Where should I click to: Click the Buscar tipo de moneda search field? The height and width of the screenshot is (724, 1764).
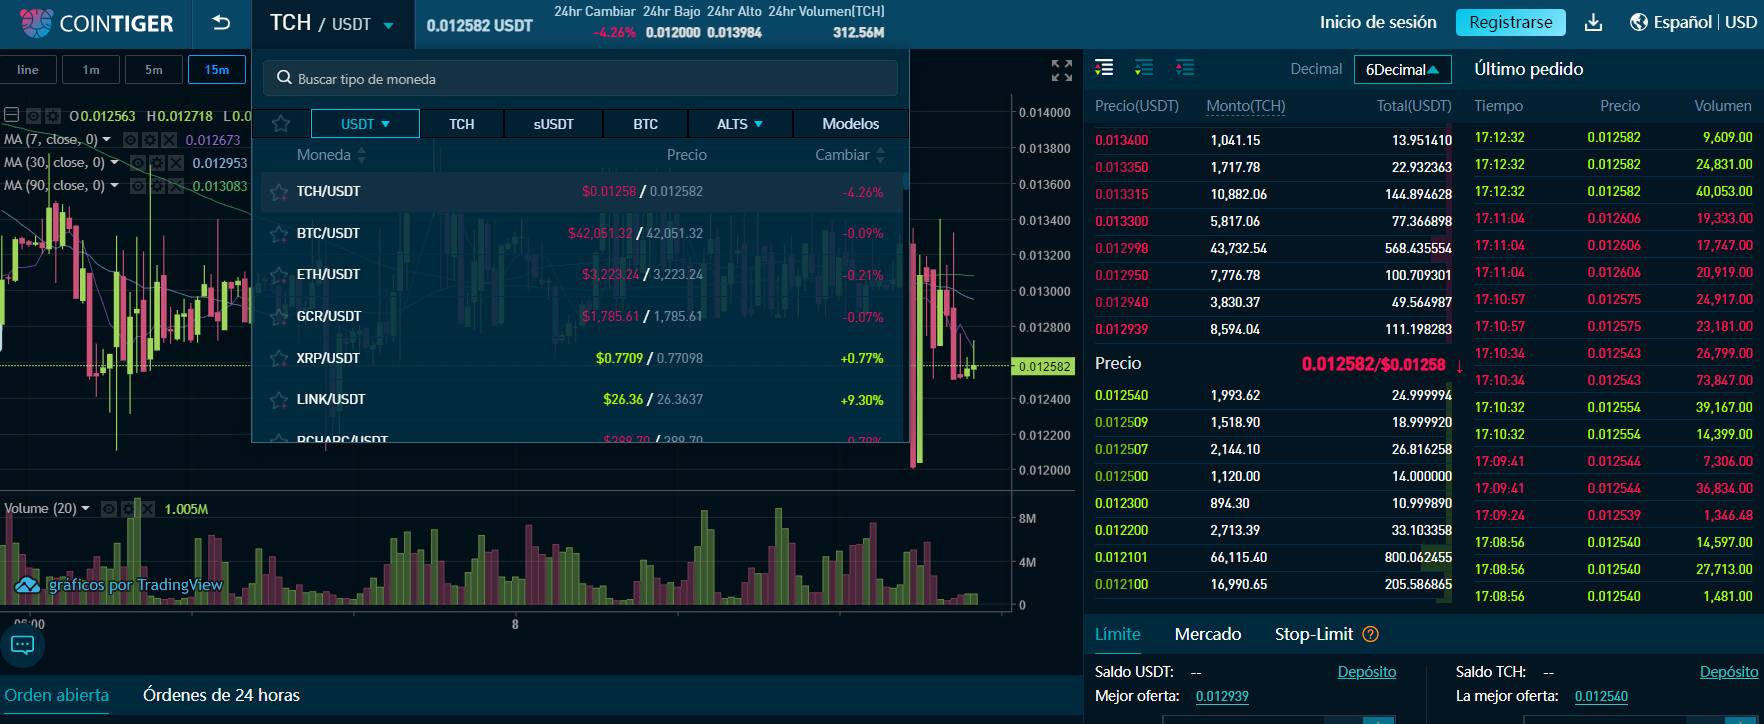click(x=580, y=78)
